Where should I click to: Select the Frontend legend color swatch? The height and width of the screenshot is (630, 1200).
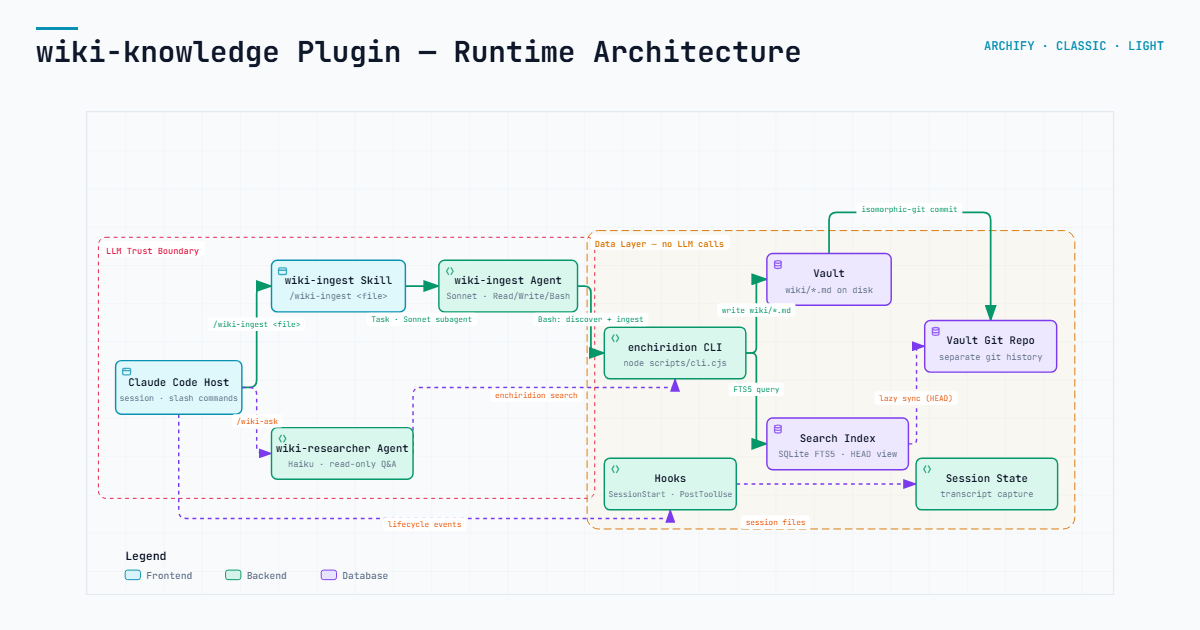click(133, 575)
